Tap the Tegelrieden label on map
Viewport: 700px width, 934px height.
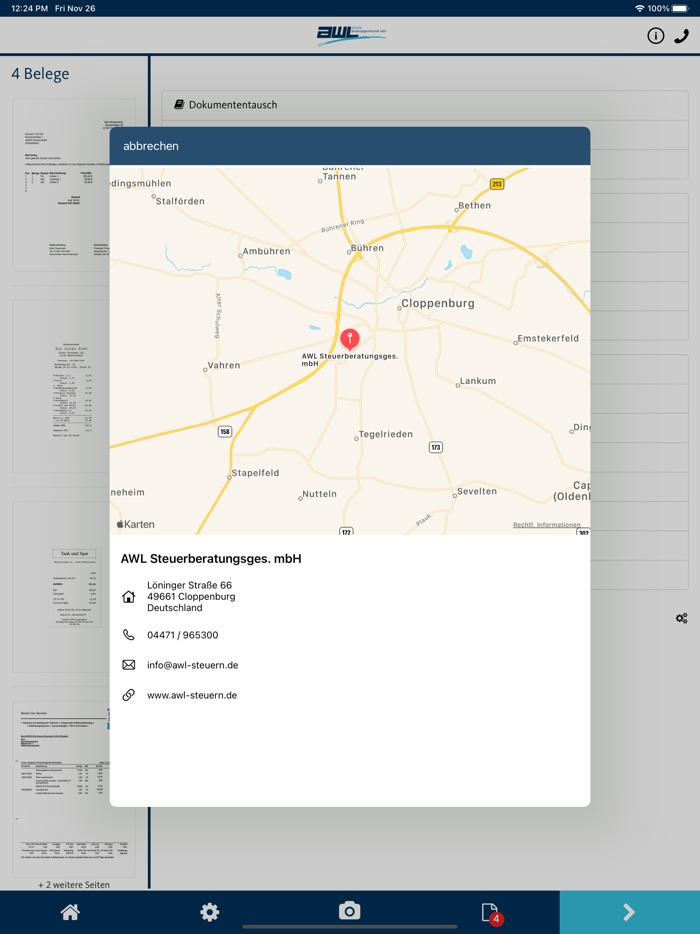(385, 434)
